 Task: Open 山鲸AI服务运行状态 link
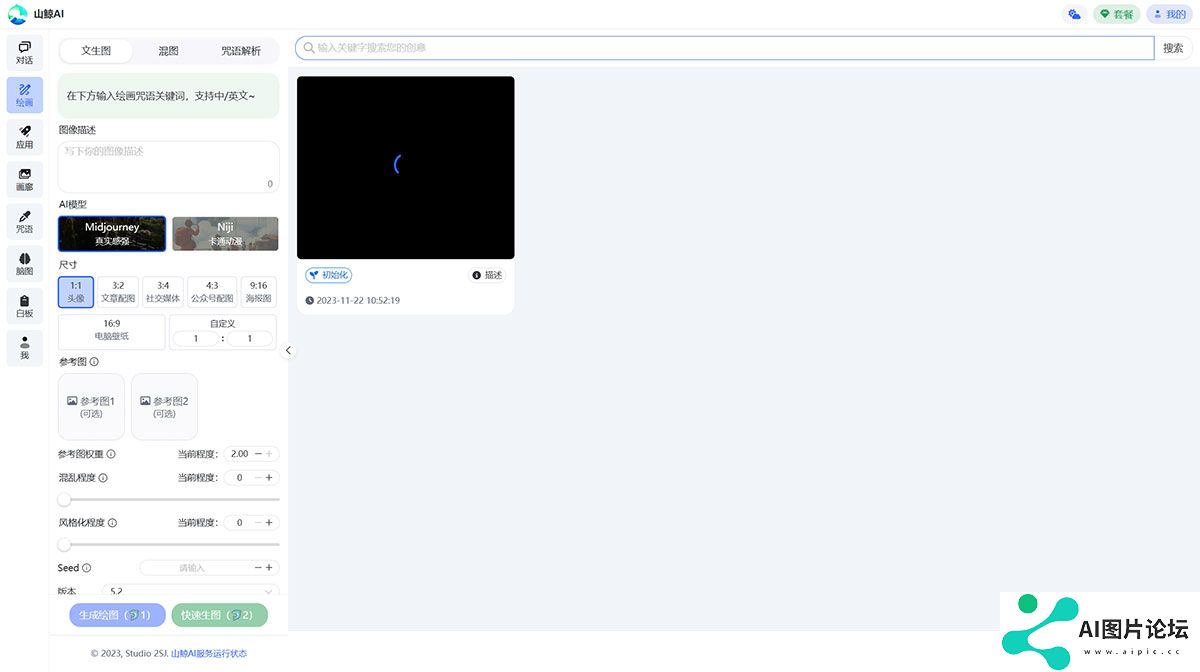pyautogui.click(x=209, y=654)
